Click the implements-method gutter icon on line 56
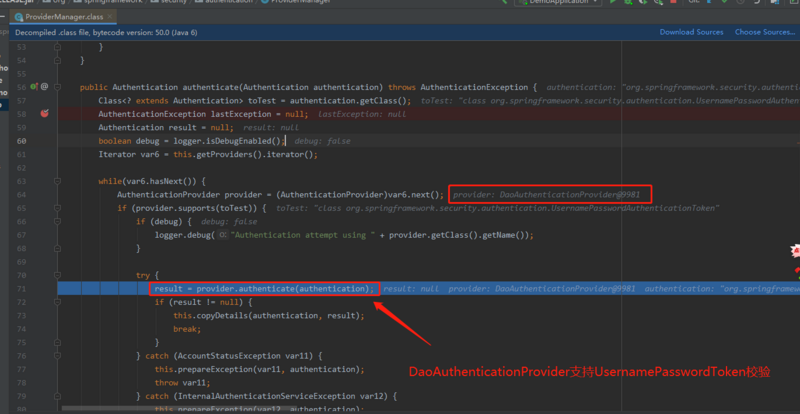 [x=34, y=87]
